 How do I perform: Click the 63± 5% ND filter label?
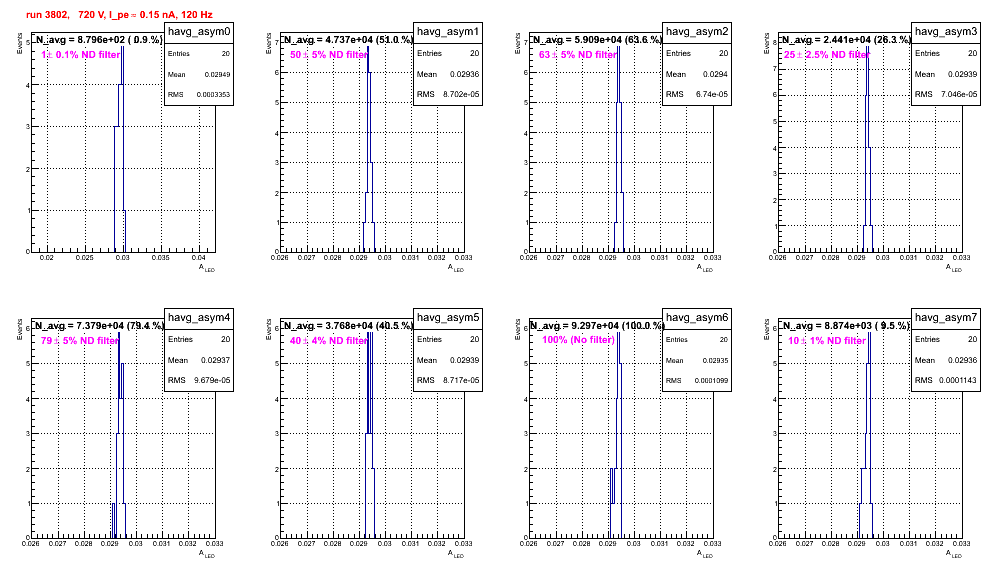[578, 55]
